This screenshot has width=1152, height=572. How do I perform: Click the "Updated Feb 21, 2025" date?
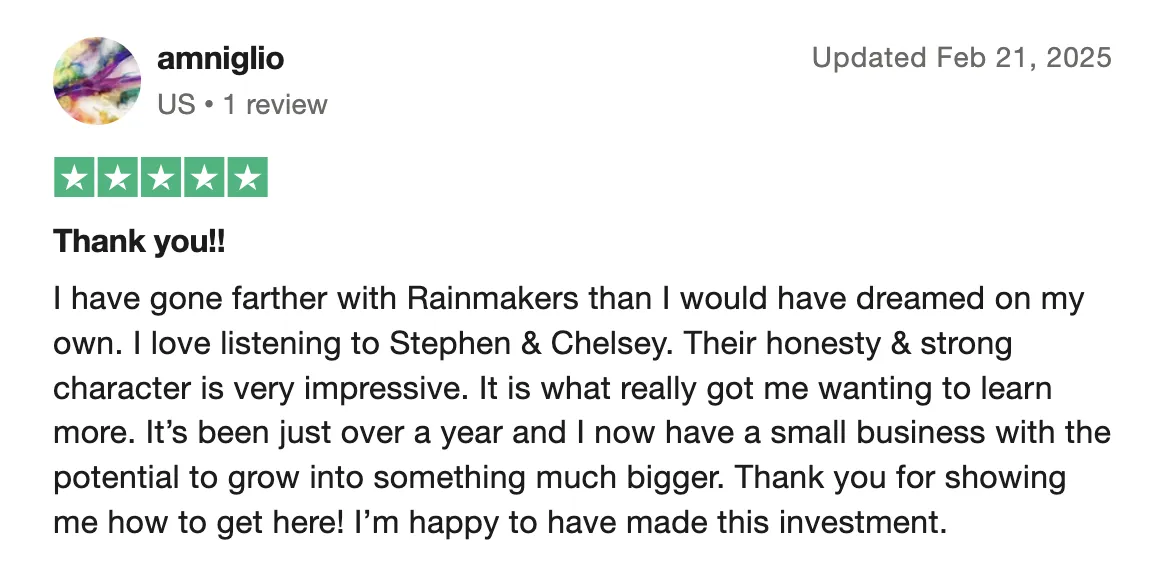pyautogui.click(x=962, y=57)
